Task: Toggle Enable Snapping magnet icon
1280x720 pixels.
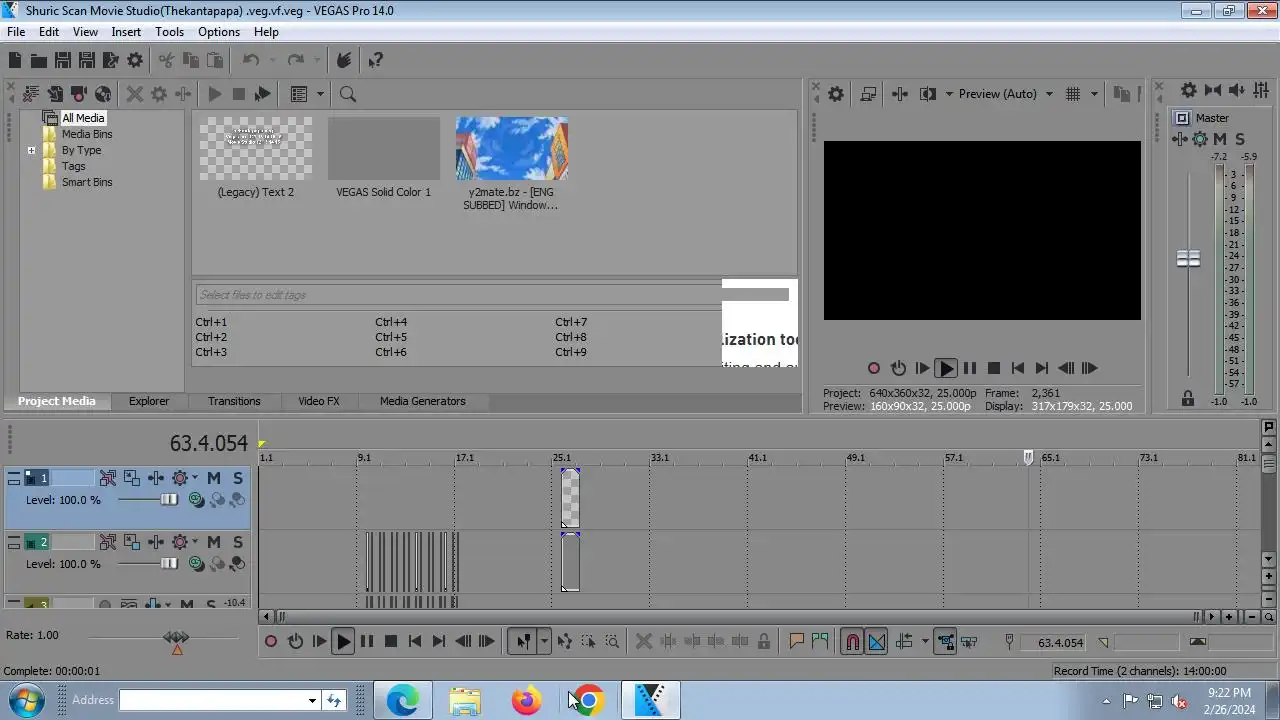Action: pos(852,642)
